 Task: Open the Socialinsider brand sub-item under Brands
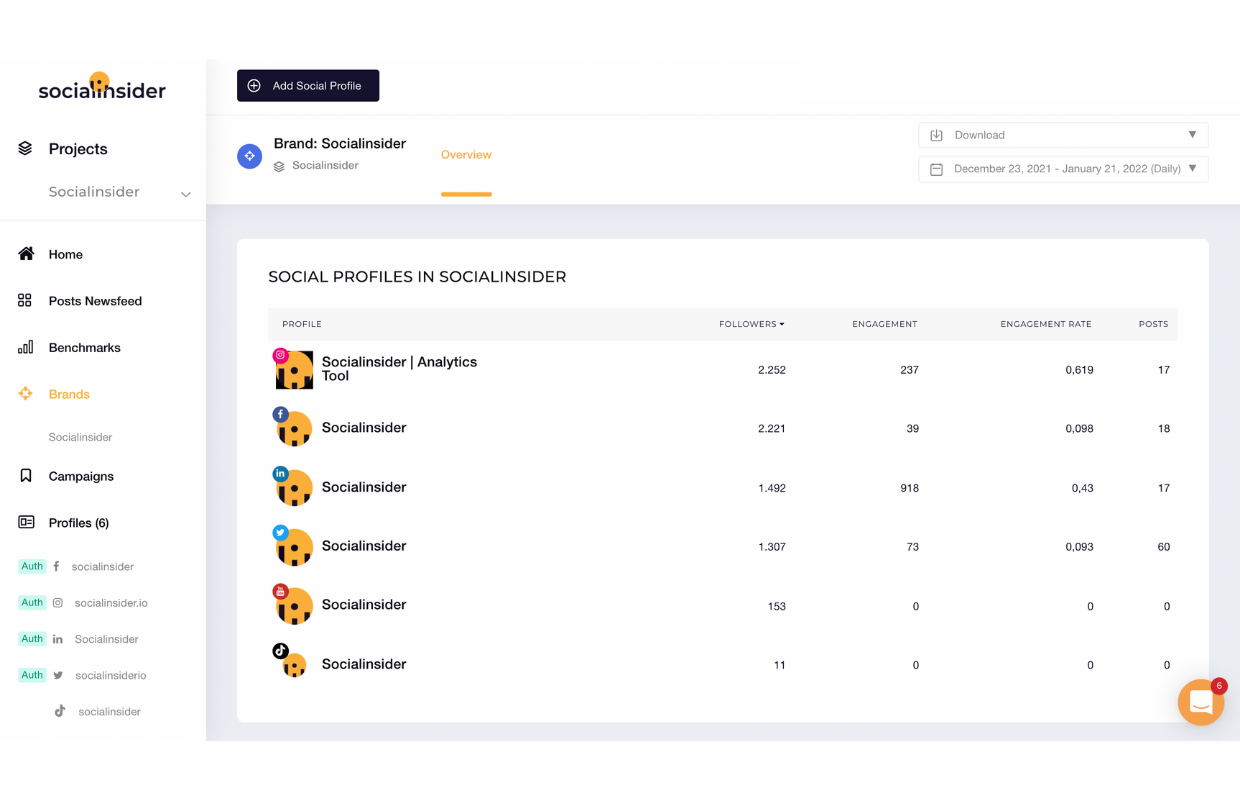[x=80, y=437]
